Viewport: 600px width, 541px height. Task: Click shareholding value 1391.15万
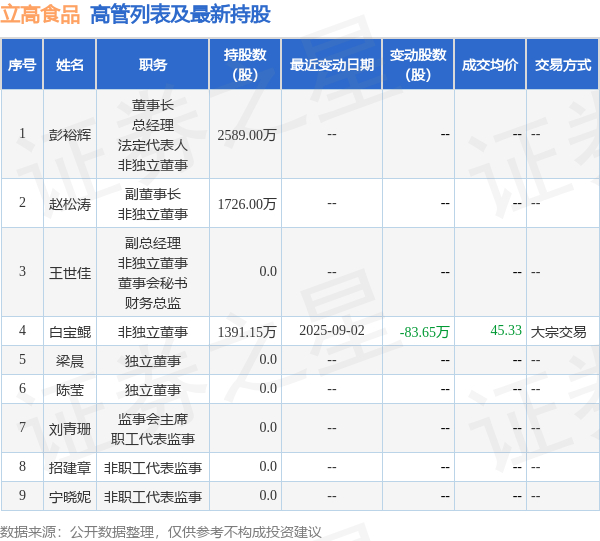[247, 332]
